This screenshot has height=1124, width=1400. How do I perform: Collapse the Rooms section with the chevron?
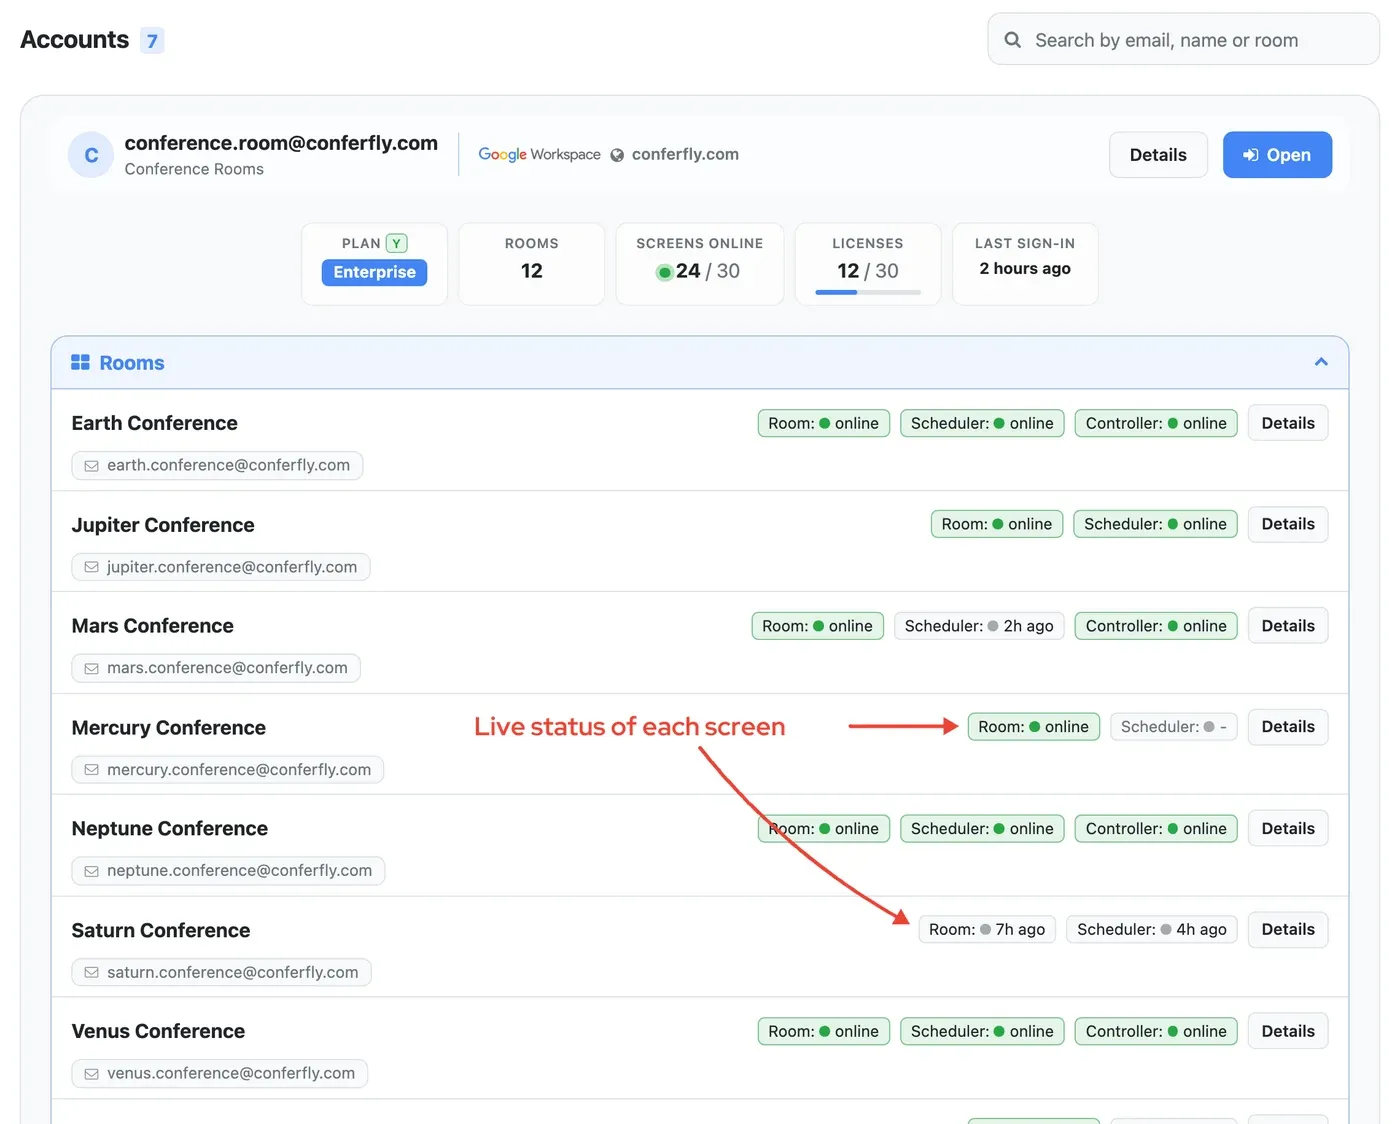1321,362
